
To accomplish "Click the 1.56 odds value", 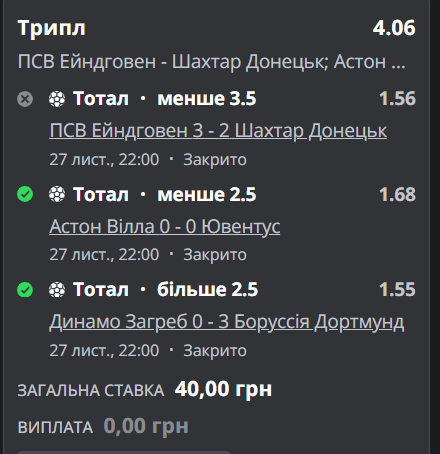I will pos(397,99).
